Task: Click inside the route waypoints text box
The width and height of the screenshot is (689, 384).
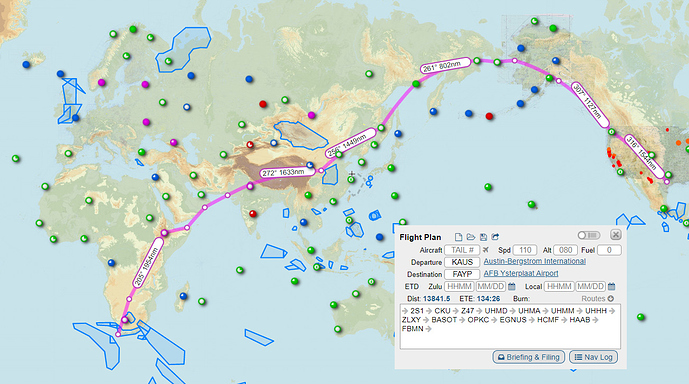Action: pyautogui.click(x=510, y=326)
